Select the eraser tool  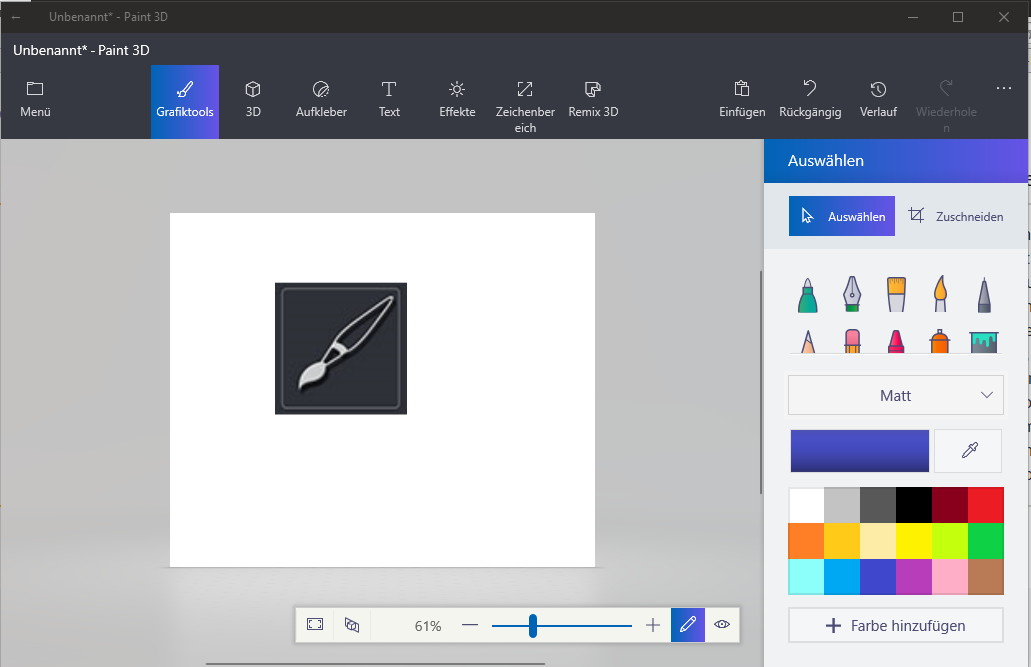pyautogui.click(x=852, y=341)
